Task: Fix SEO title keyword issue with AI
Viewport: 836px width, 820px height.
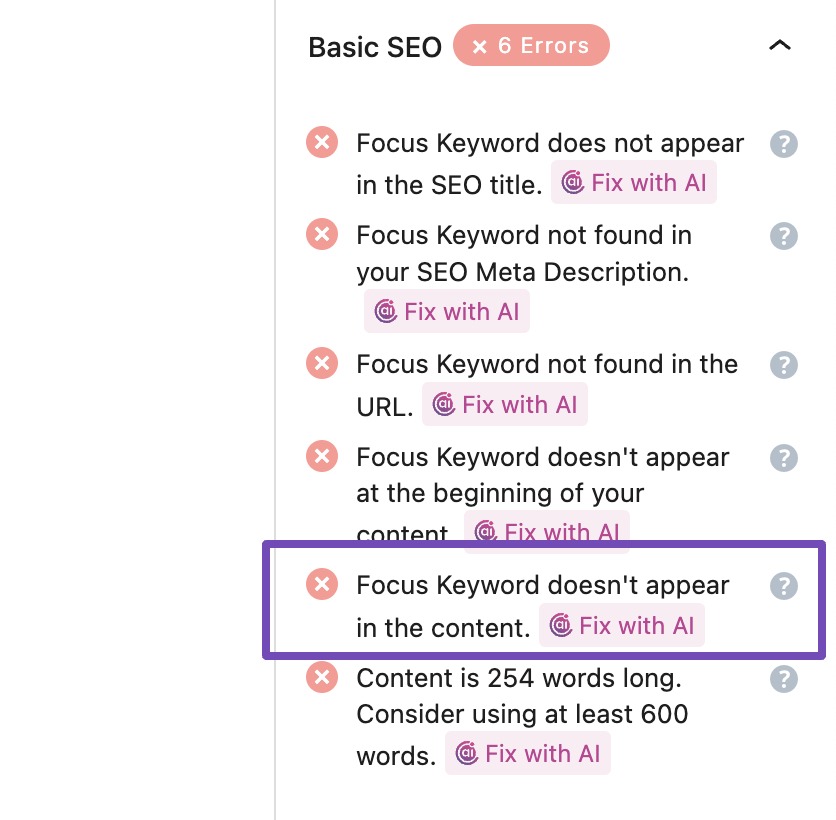Action: pos(634,182)
